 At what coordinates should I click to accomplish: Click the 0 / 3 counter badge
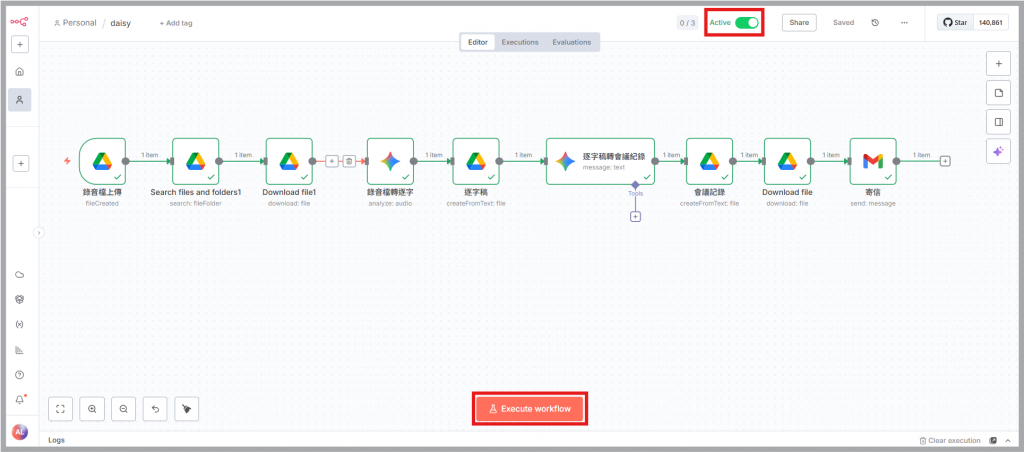[688, 22]
